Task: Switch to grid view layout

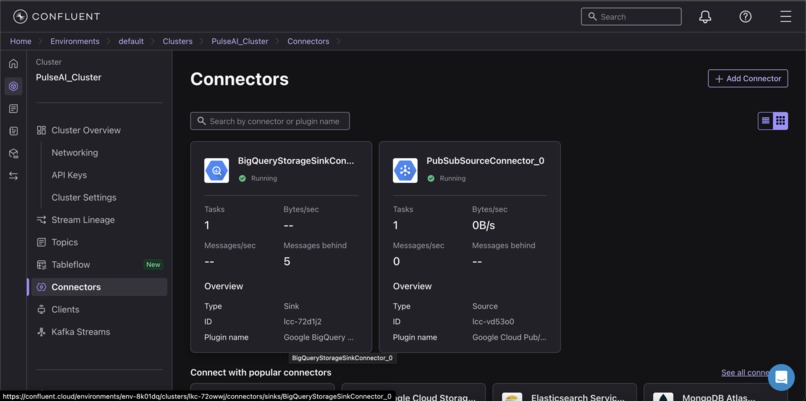Action: pyautogui.click(x=780, y=121)
